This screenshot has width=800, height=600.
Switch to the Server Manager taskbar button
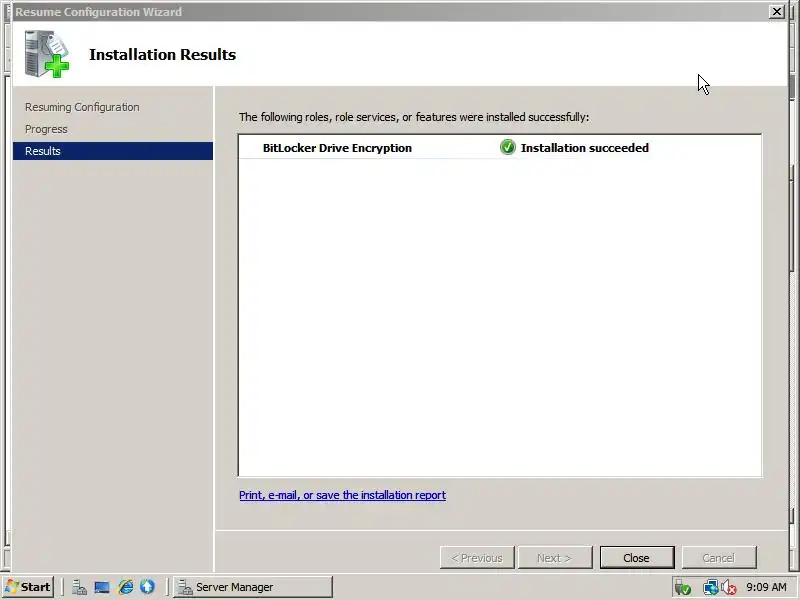(x=253, y=587)
